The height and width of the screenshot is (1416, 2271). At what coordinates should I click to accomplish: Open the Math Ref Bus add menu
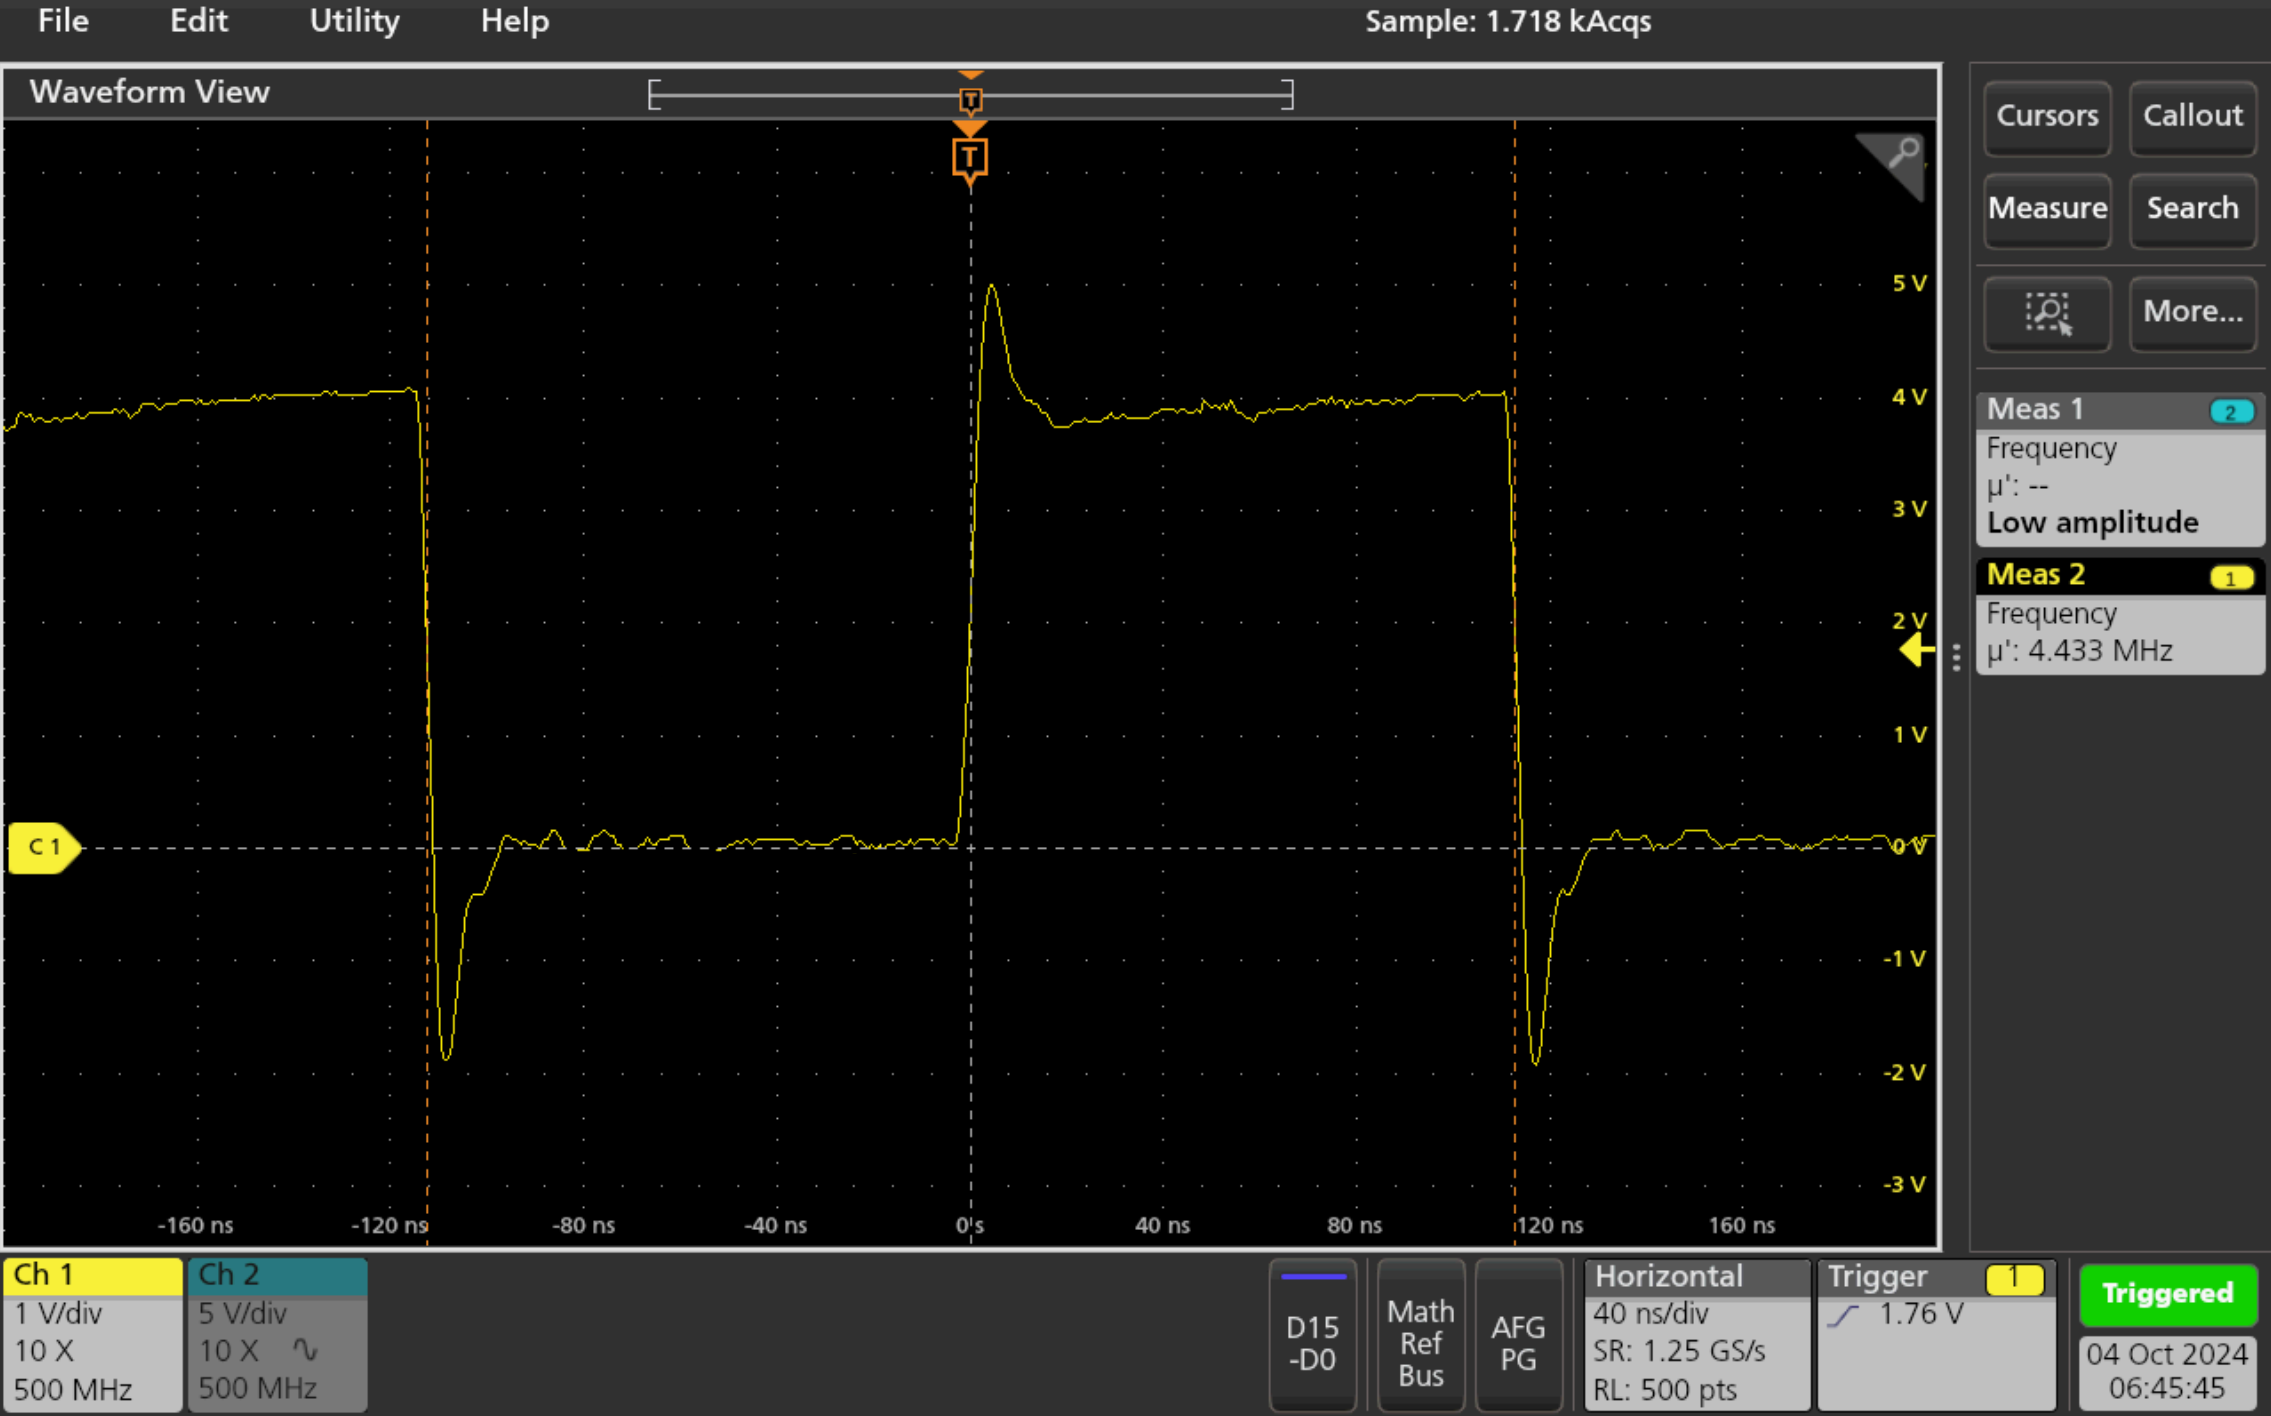pos(1420,1336)
